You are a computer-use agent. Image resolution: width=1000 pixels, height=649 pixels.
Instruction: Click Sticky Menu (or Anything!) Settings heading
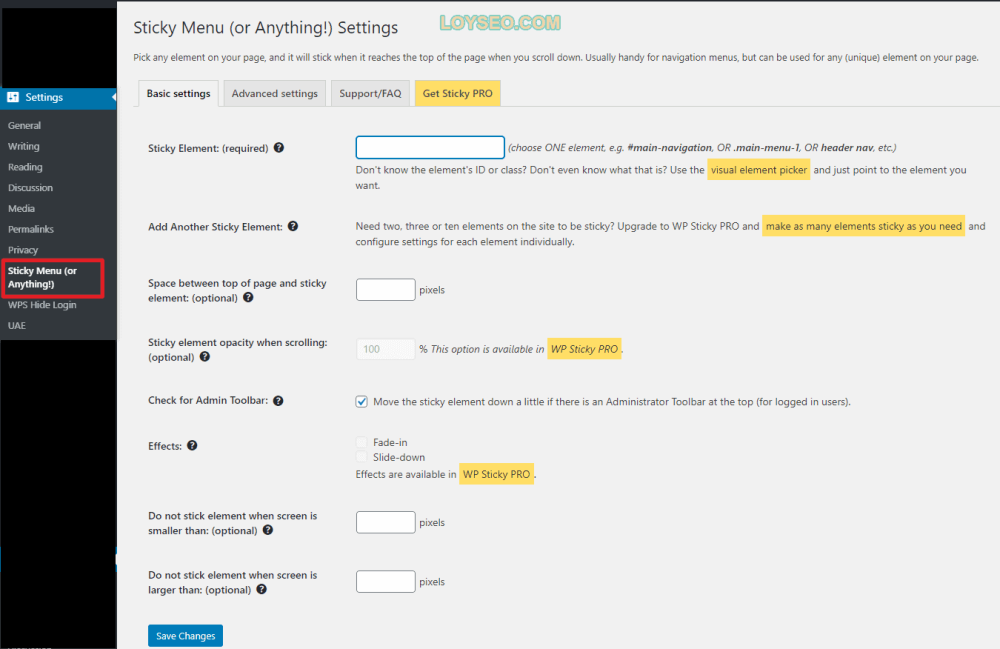tap(265, 27)
